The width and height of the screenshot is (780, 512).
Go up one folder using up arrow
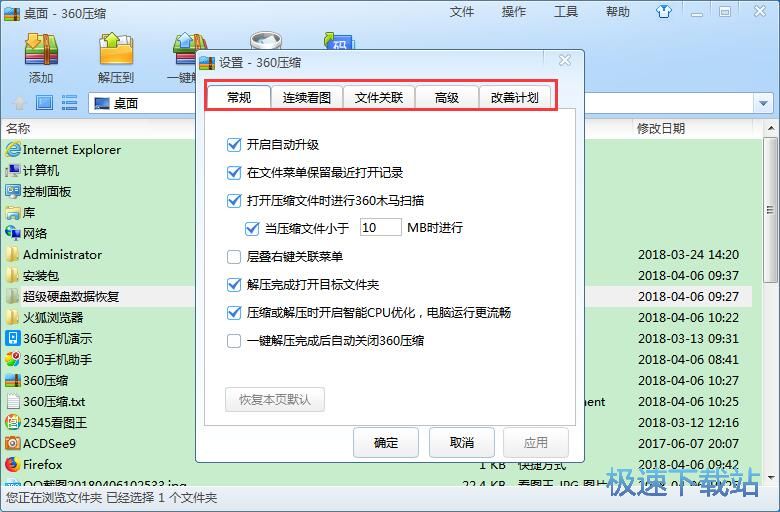[x=19, y=103]
